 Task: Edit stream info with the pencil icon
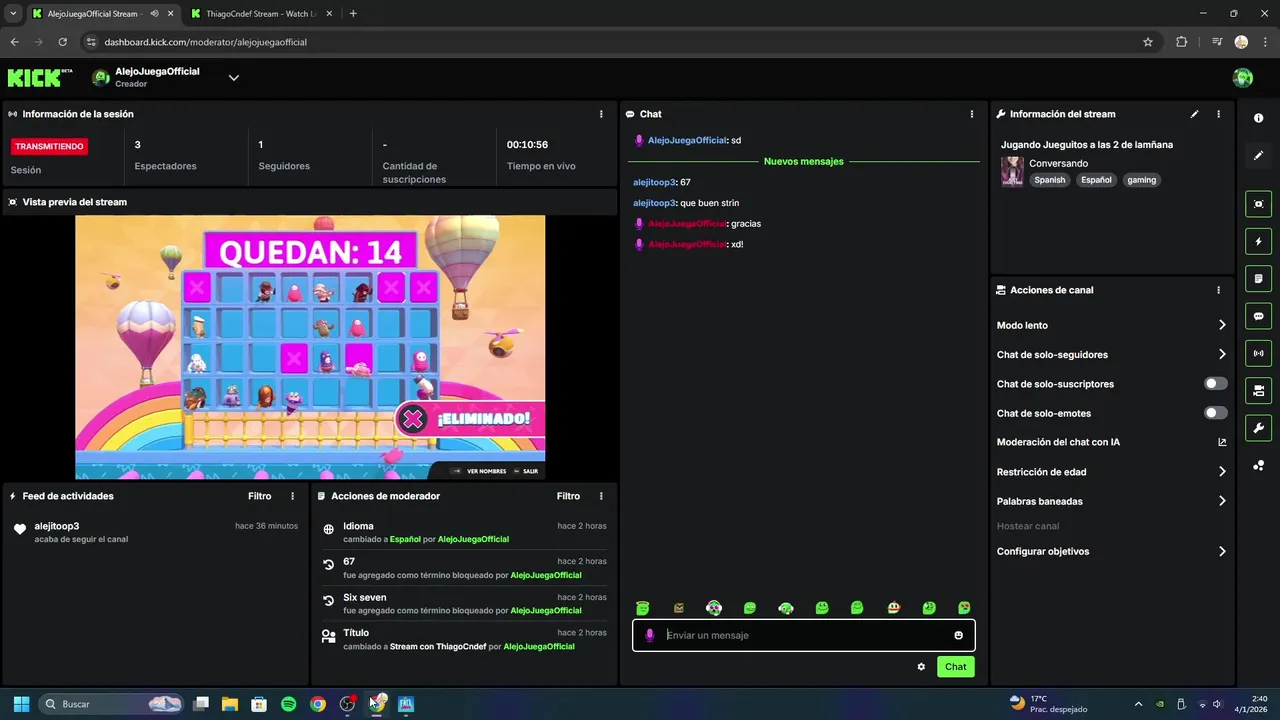[x=1194, y=114]
